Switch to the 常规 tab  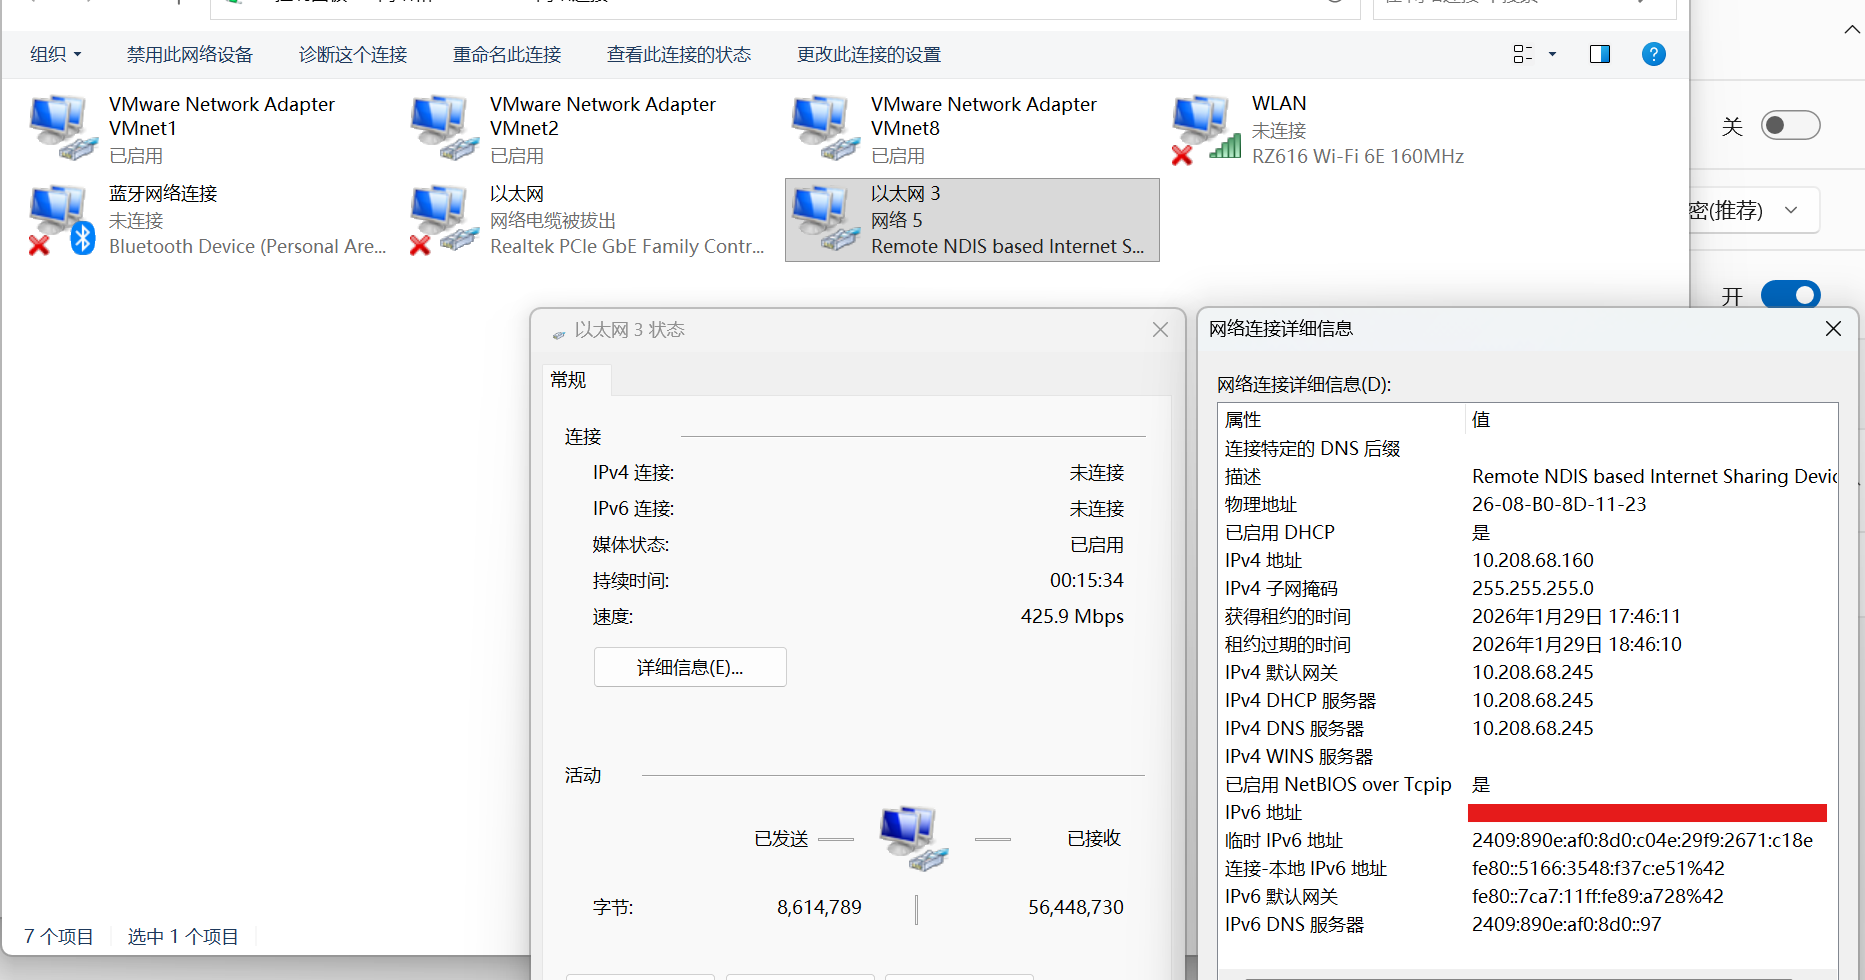tap(567, 380)
